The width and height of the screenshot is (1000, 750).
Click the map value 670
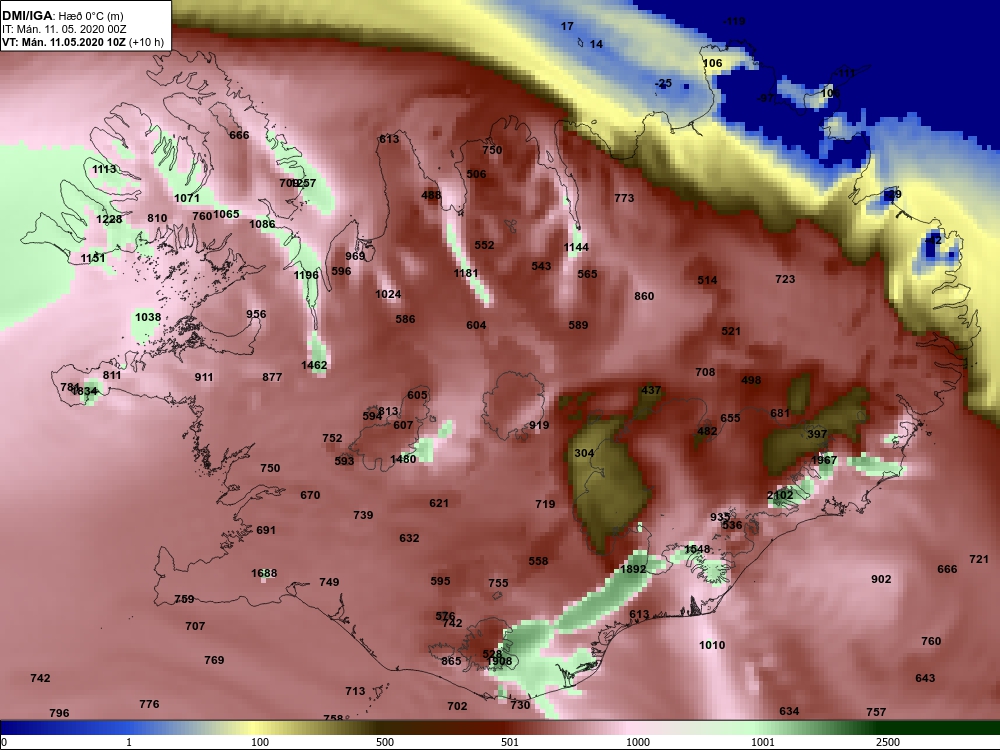310,496
